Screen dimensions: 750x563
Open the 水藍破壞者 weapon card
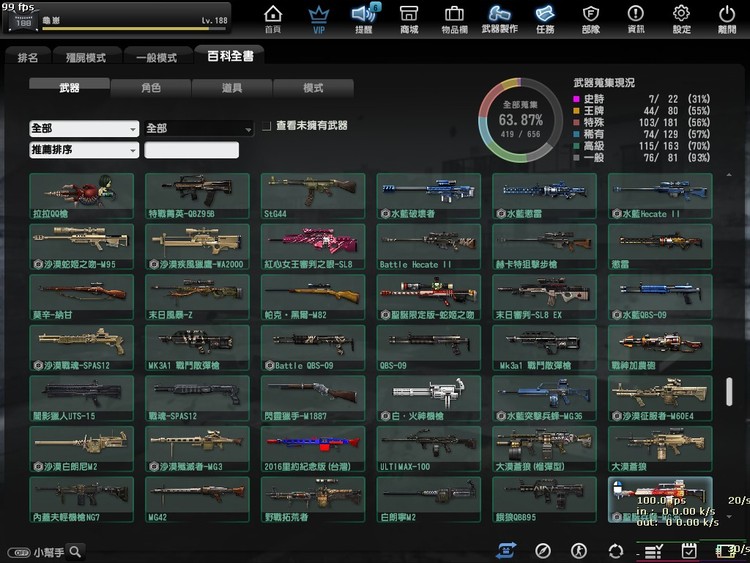click(x=429, y=196)
